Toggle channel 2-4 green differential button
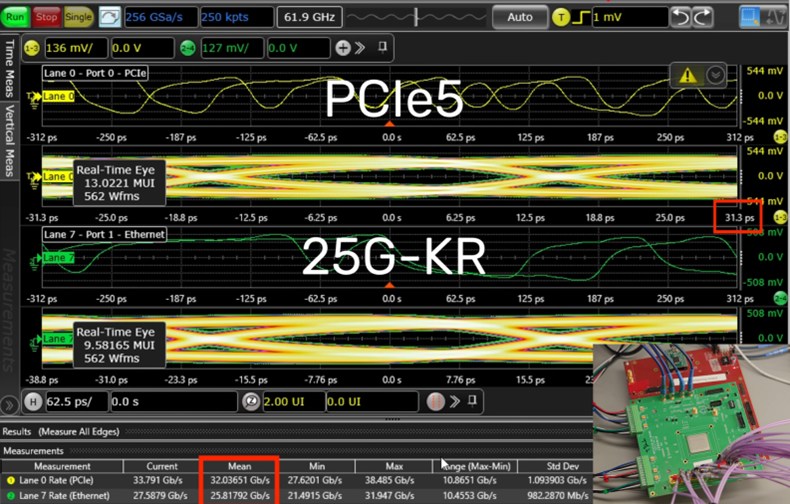The width and height of the screenshot is (790, 504). (x=188, y=48)
